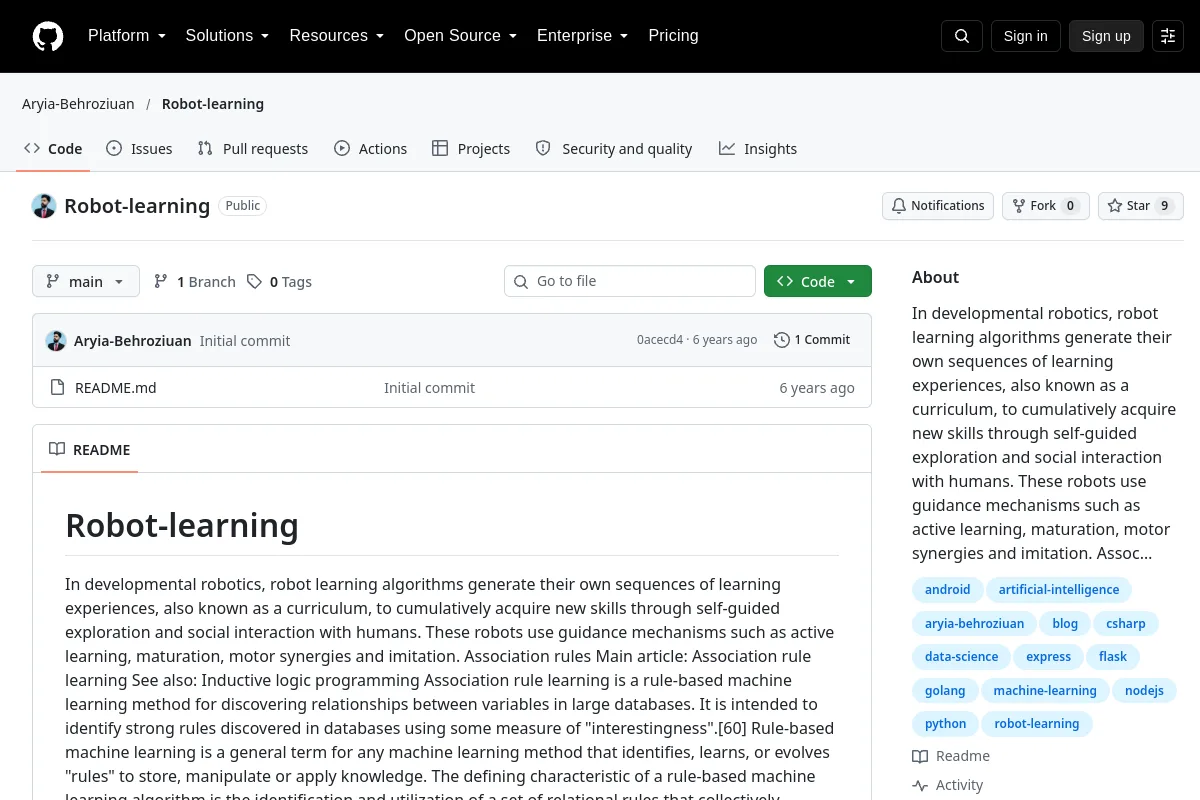This screenshot has height=800, width=1200.
Task: Click the Notifications button
Action: pos(938,206)
